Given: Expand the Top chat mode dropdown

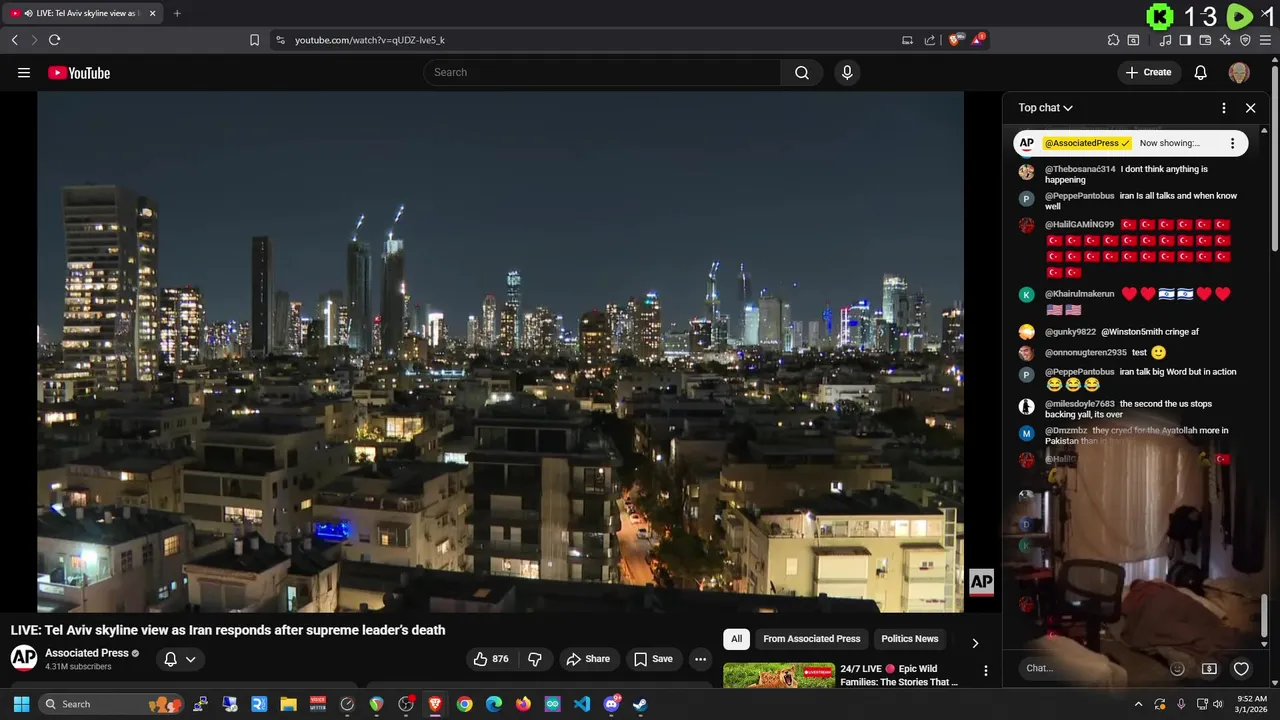Looking at the screenshot, I should click(1046, 108).
